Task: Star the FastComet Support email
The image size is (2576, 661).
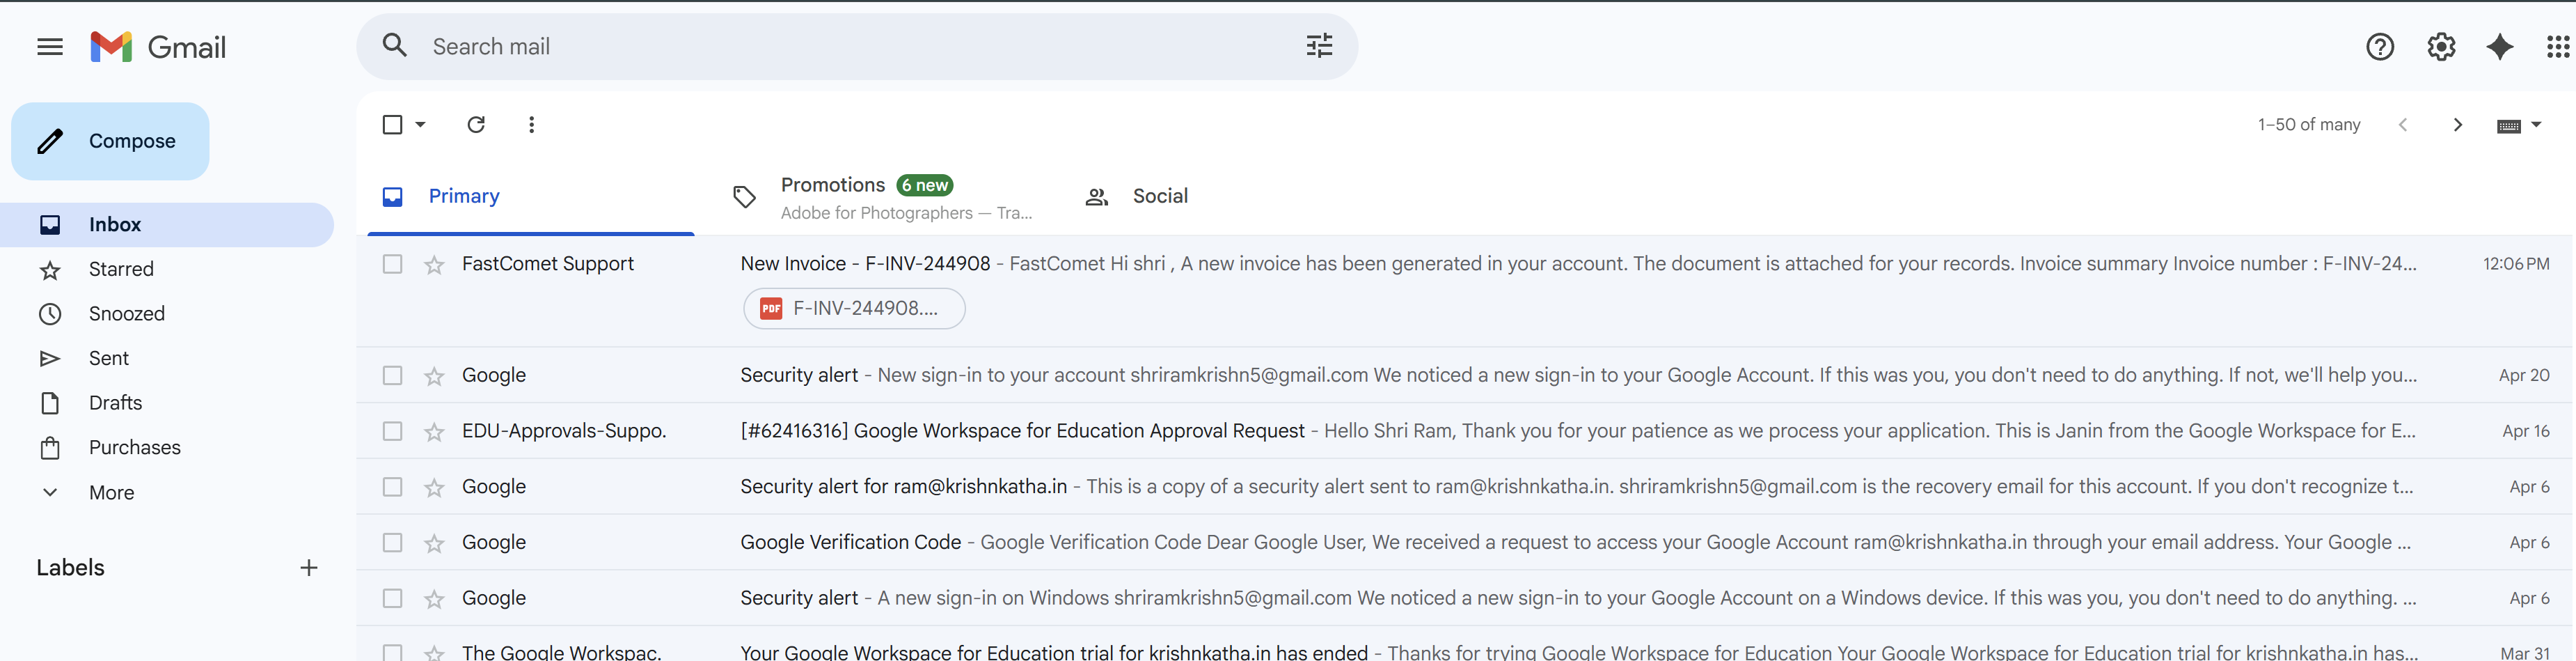Action: click(434, 265)
